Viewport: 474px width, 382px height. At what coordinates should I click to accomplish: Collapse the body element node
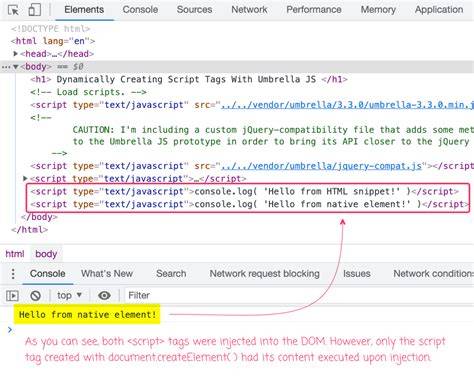point(15,67)
